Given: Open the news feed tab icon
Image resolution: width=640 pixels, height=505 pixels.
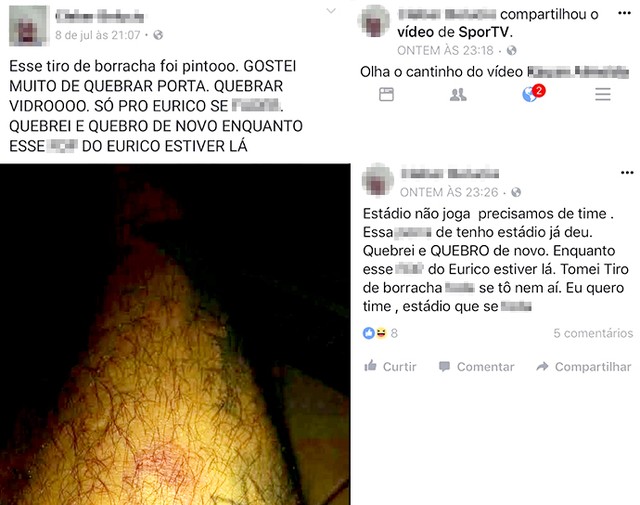Looking at the screenshot, I should 386,94.
